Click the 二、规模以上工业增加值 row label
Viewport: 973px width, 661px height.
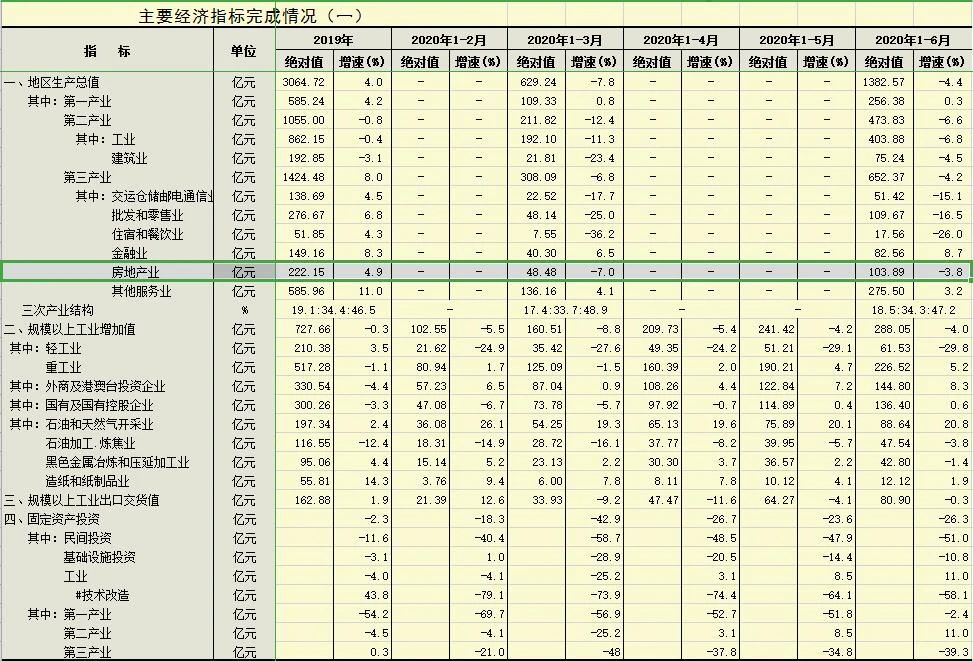pyautogui.click(x=70, y=330)
